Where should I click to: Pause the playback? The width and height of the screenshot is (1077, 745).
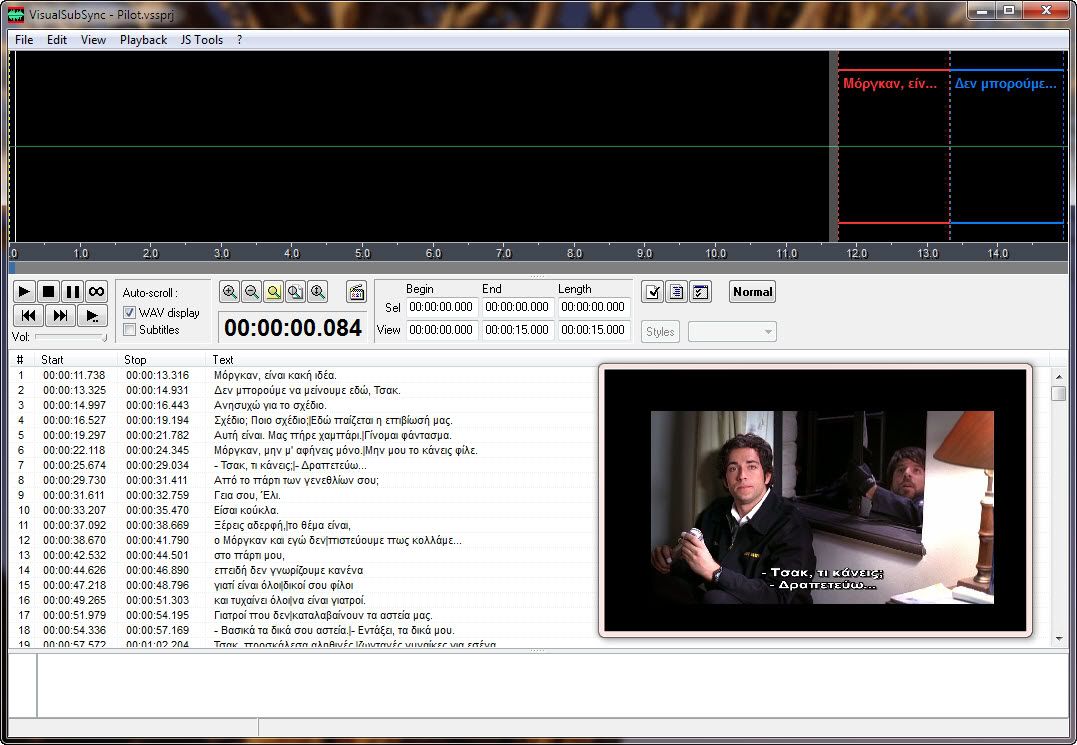[x=72, y=292]
